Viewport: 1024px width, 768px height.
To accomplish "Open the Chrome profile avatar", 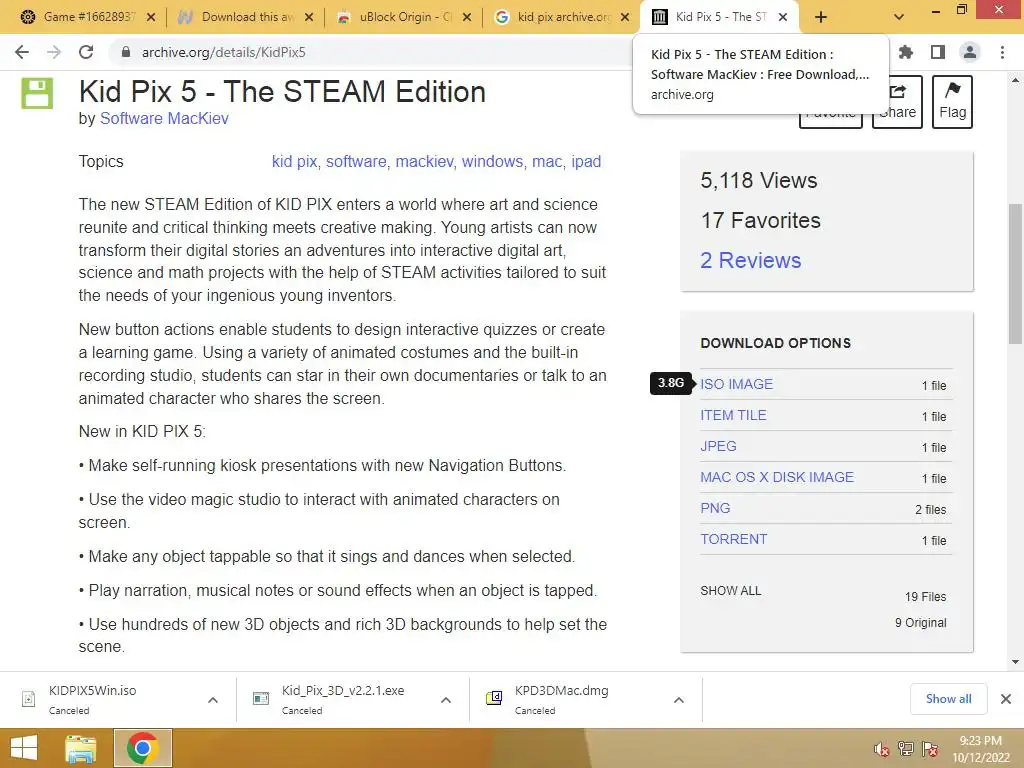I will point(970,52).
